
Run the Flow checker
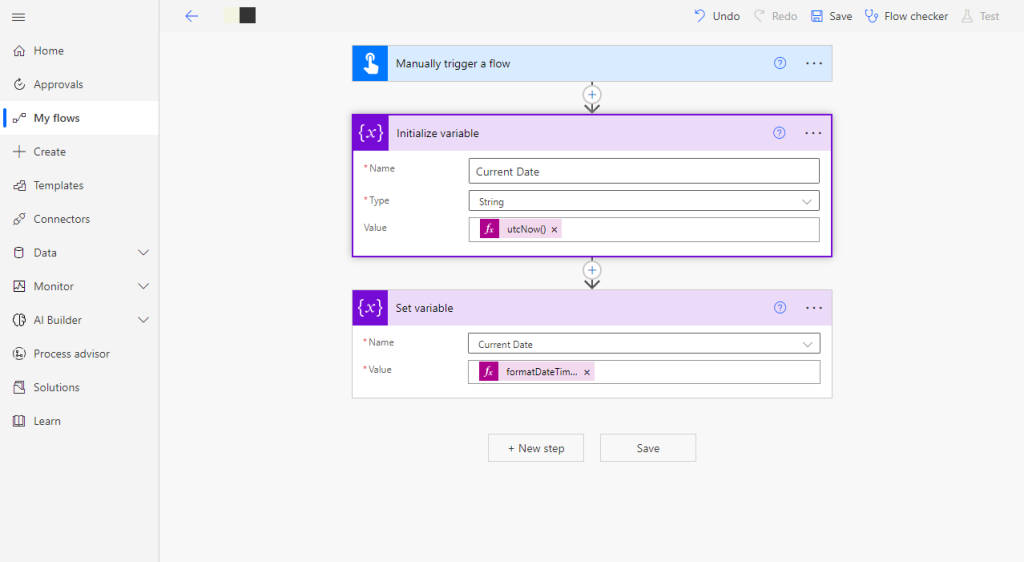pos(906,16)
